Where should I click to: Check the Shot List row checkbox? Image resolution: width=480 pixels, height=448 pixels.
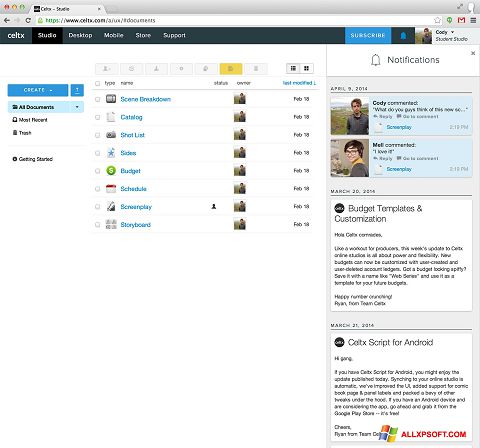point(97,135)
